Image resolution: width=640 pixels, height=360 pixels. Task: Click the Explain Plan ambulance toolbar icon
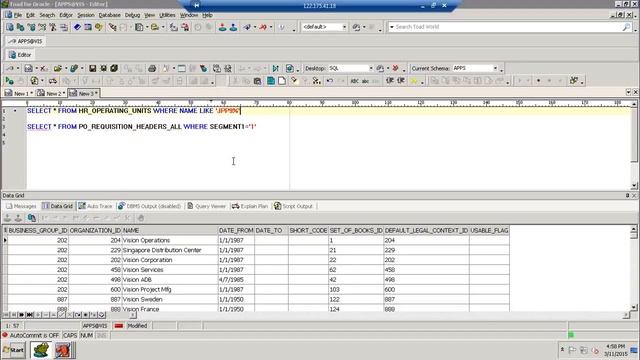(53, 81)
